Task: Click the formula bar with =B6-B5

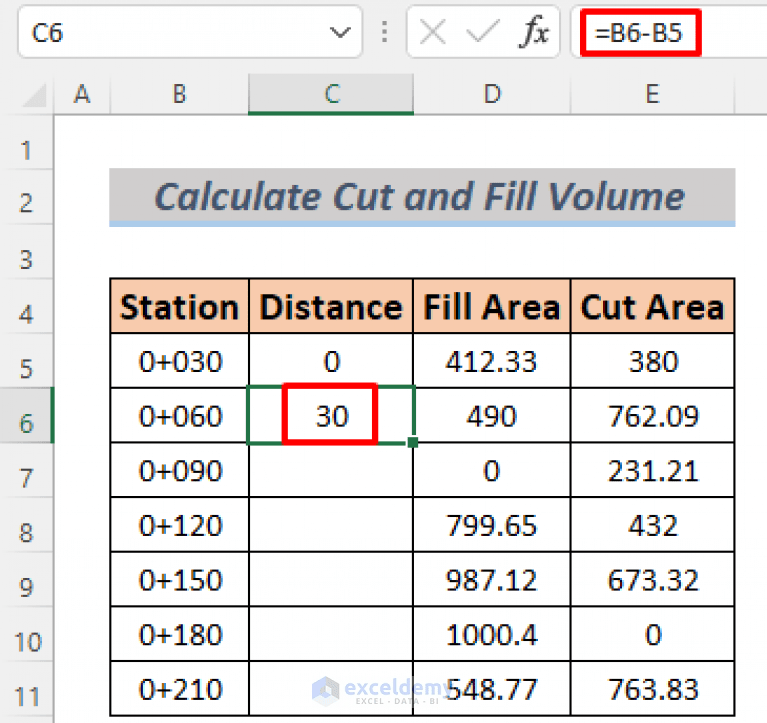Action: (x=669, y=32)
